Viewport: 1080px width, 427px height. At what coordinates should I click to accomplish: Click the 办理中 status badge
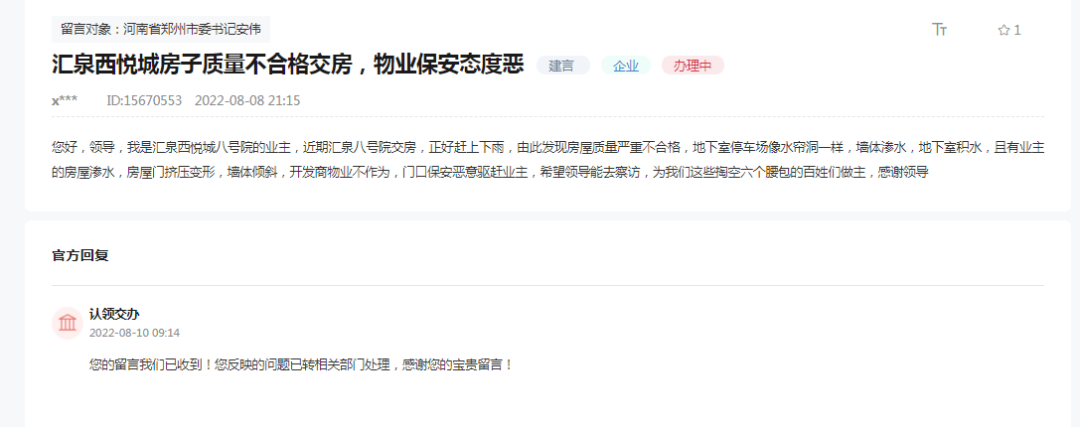[x=692, y=65]
